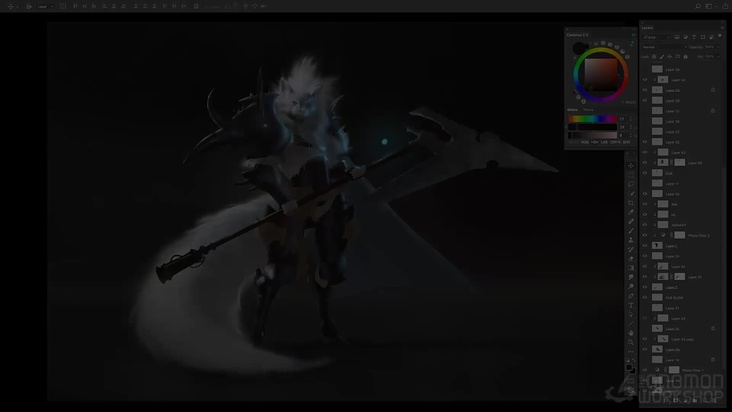
Task: Open the layer filter Kind dropdown
Action: (656, 37)
